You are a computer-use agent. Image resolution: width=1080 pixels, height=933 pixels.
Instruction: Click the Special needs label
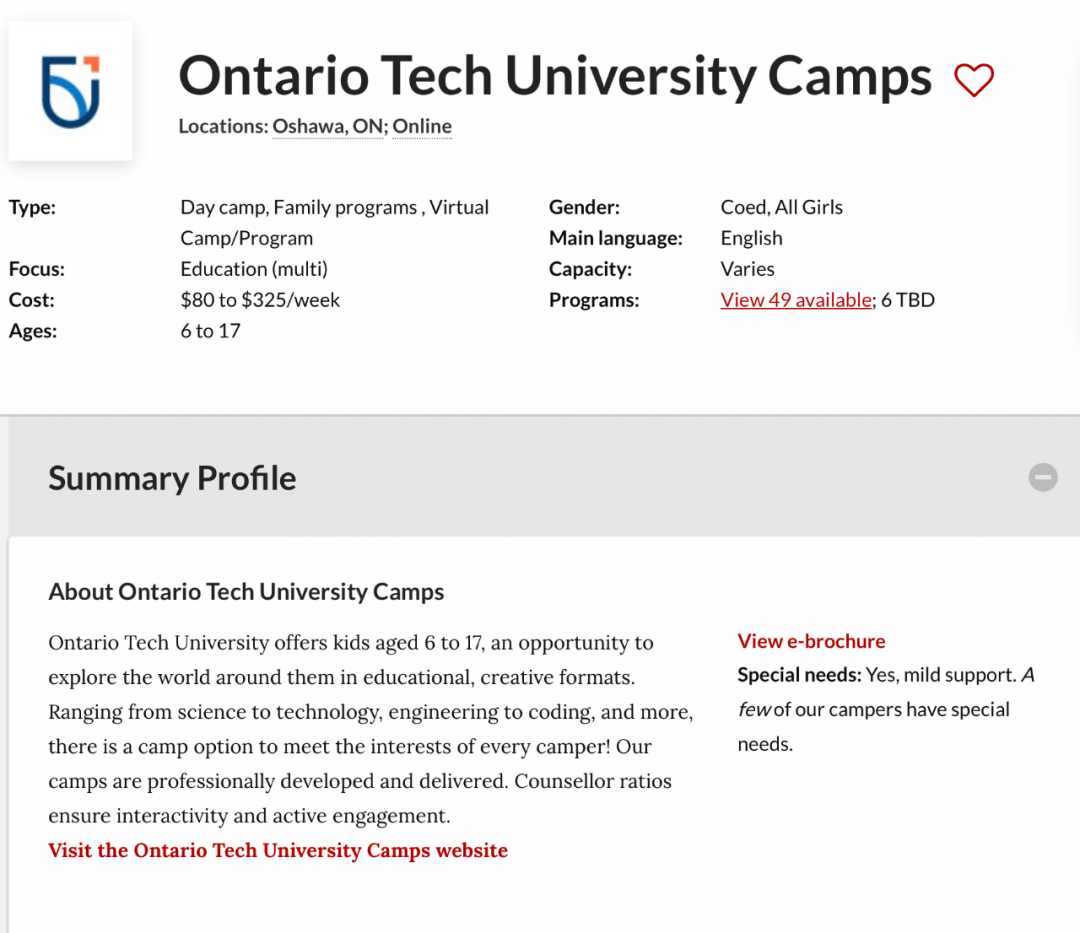[x=799, y=675]
